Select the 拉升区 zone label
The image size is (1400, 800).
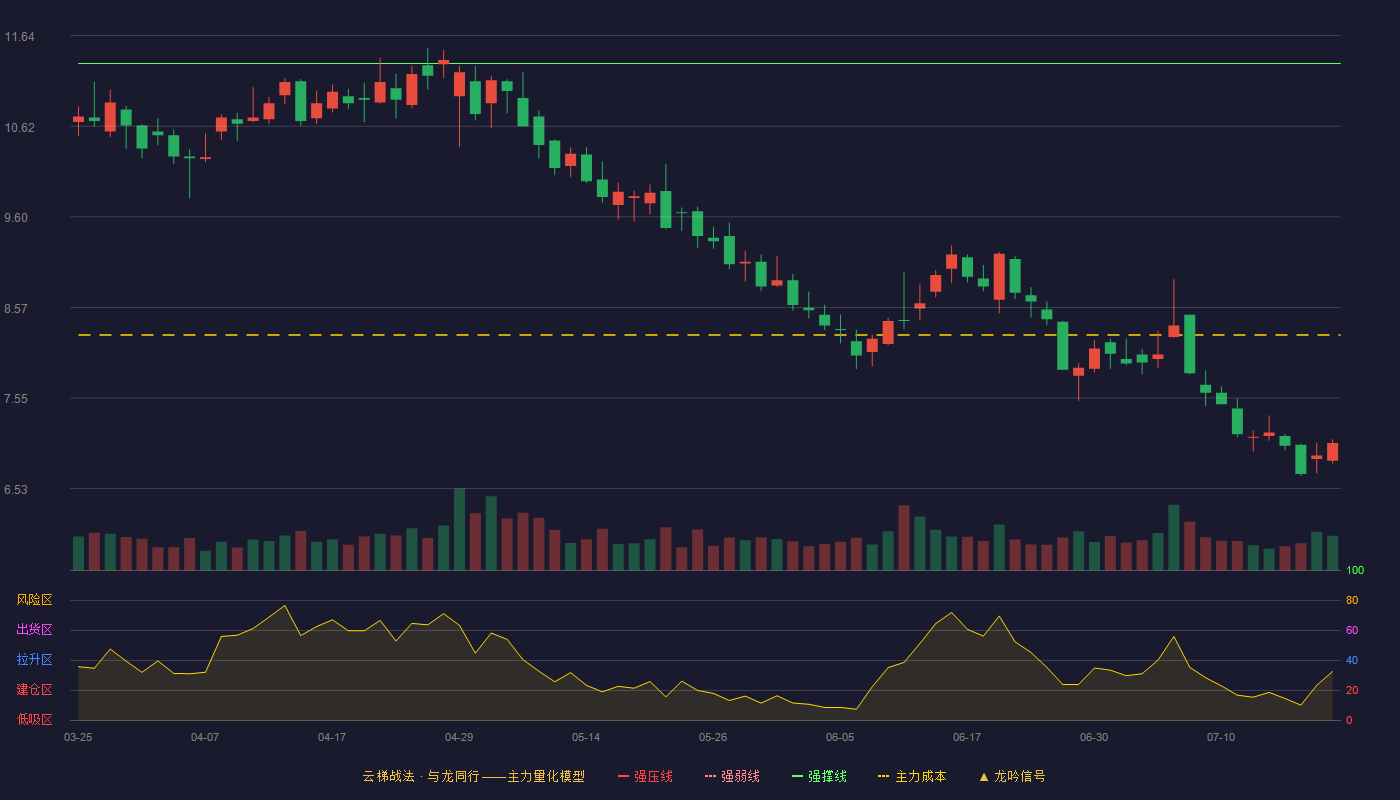(x=35, y=660)
